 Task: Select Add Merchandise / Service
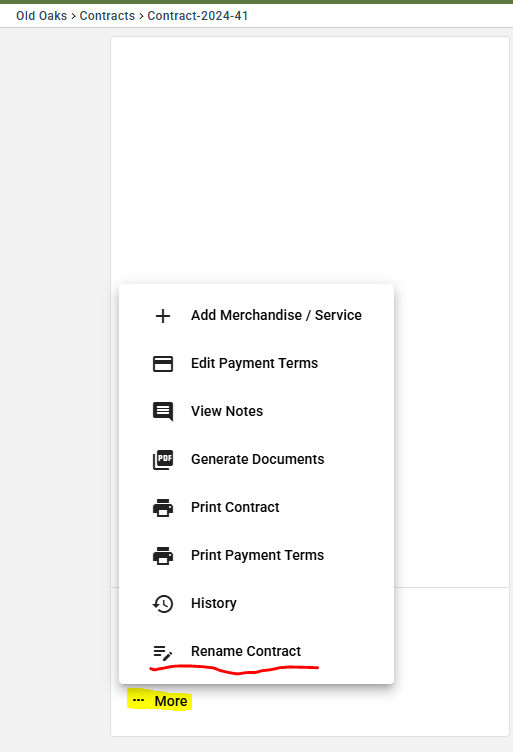tap(256, 316)
